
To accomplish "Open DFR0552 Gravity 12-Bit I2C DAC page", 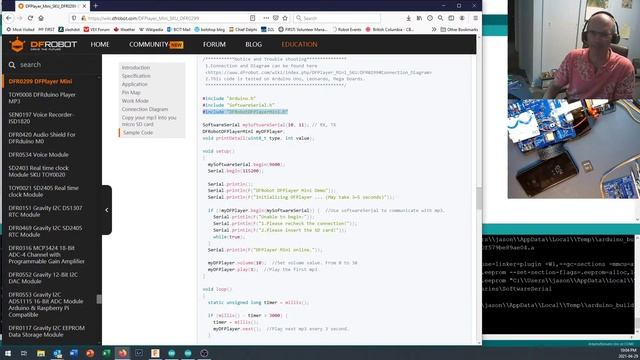I will click(43, 278).
